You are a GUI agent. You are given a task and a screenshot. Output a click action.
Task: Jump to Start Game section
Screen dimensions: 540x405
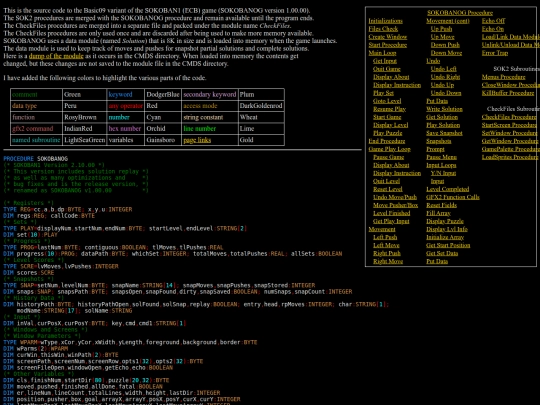[x=387, y=117]
